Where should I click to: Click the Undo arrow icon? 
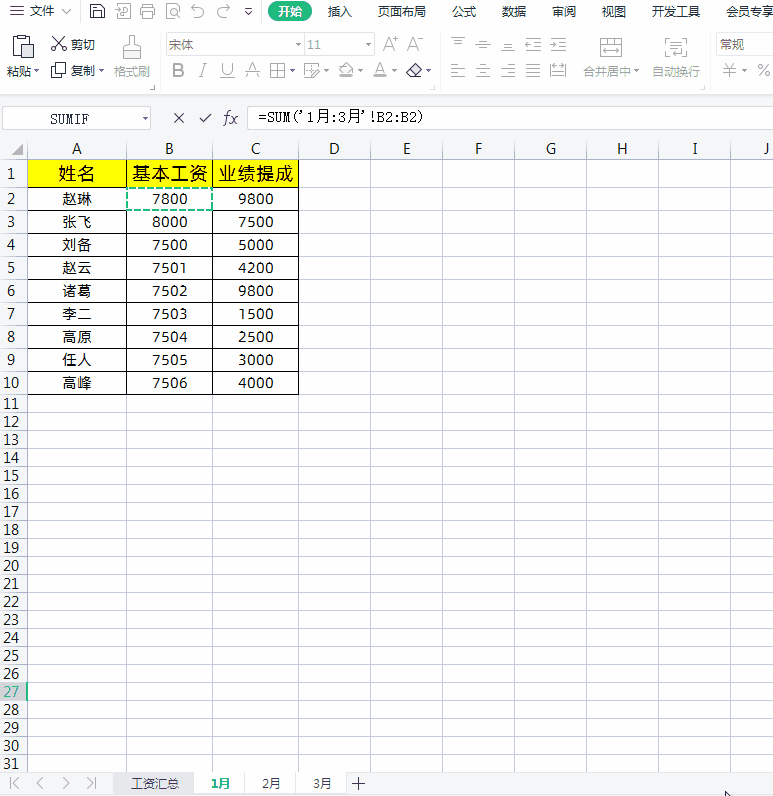point(198,11)
